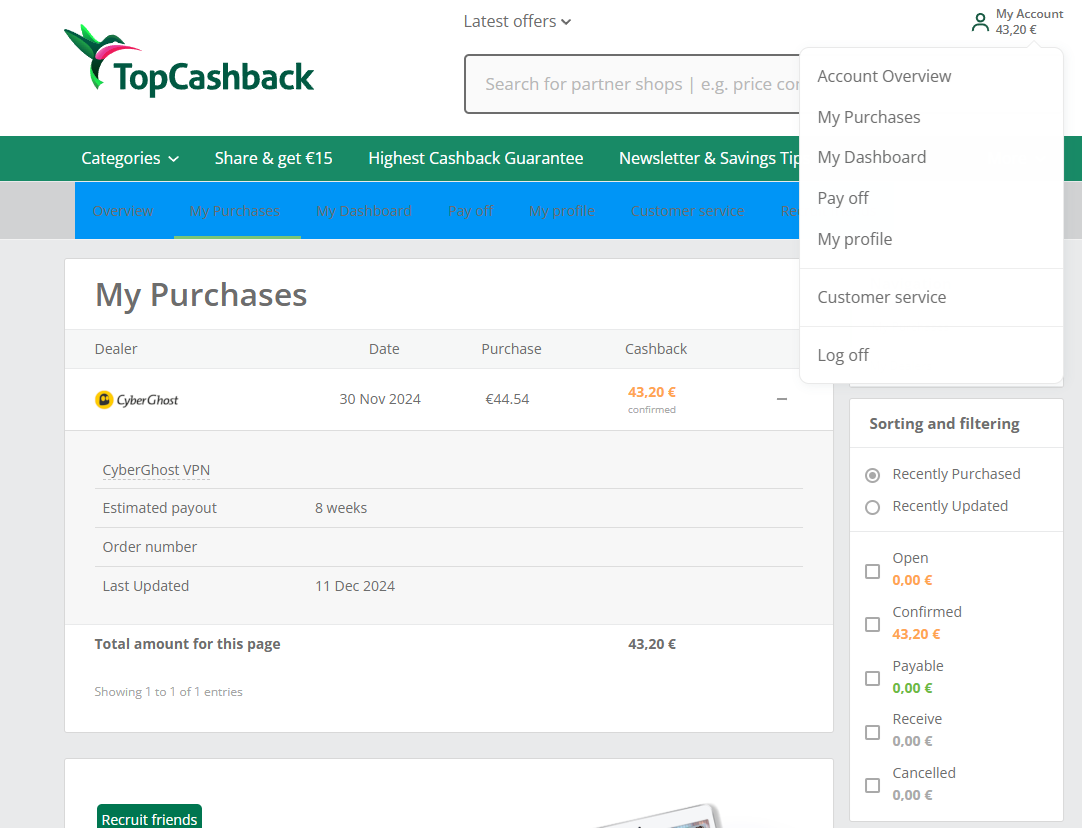Choose My Purchases in account dropdown

pyautogui.click(x=869, y=117)
